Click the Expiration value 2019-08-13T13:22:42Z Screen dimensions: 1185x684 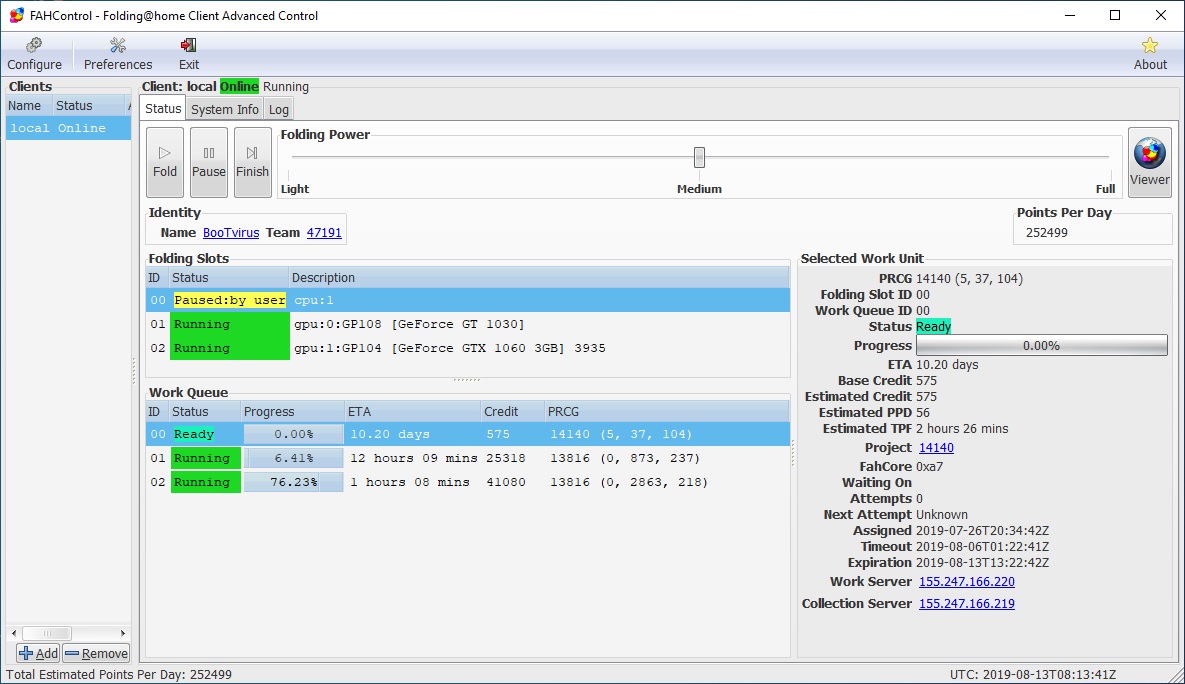[982, 562]
